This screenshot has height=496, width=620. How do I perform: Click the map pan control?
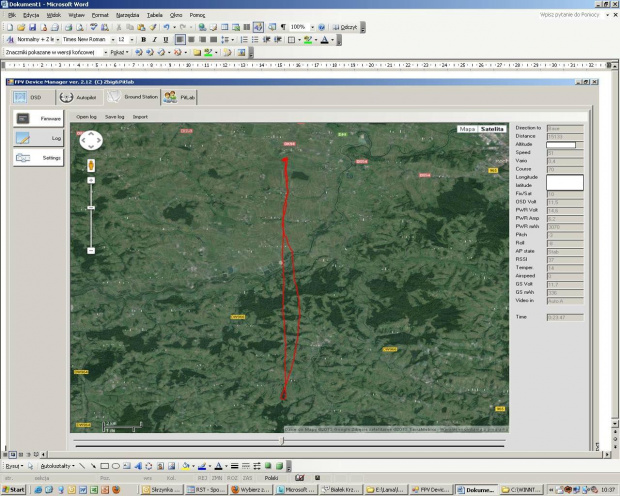[x=90, y=140]
